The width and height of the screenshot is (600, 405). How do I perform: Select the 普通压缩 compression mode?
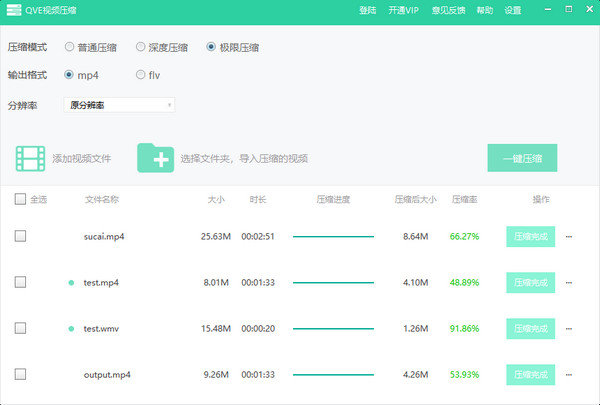[x=69, y=47]
